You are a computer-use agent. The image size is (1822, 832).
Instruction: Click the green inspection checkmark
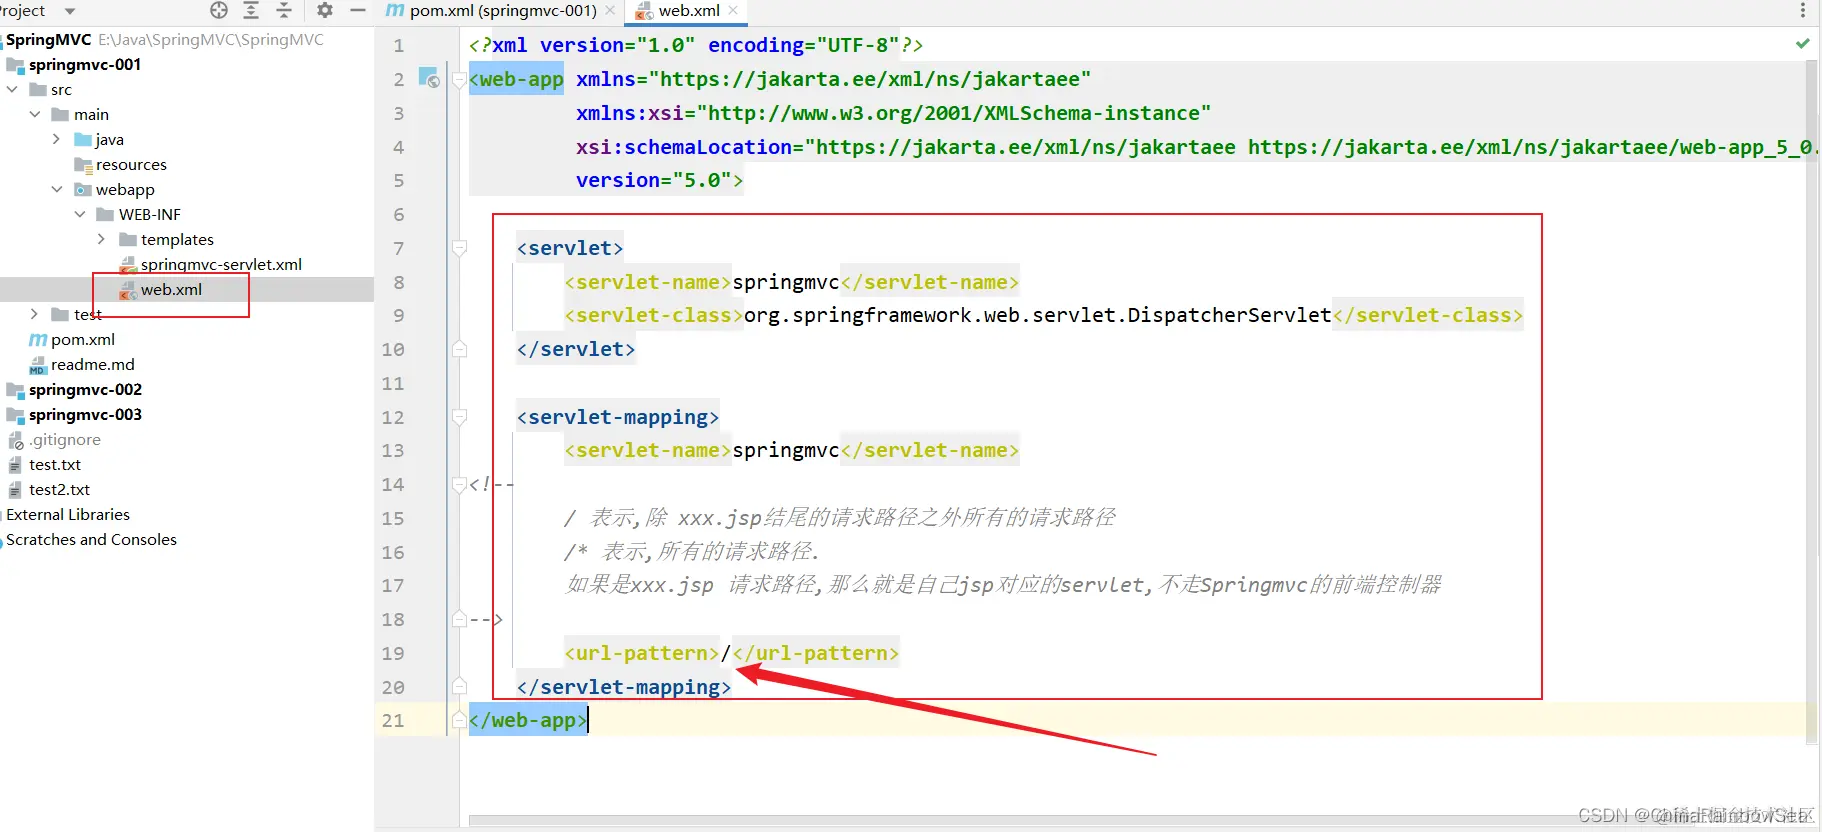click(1802, 44)
